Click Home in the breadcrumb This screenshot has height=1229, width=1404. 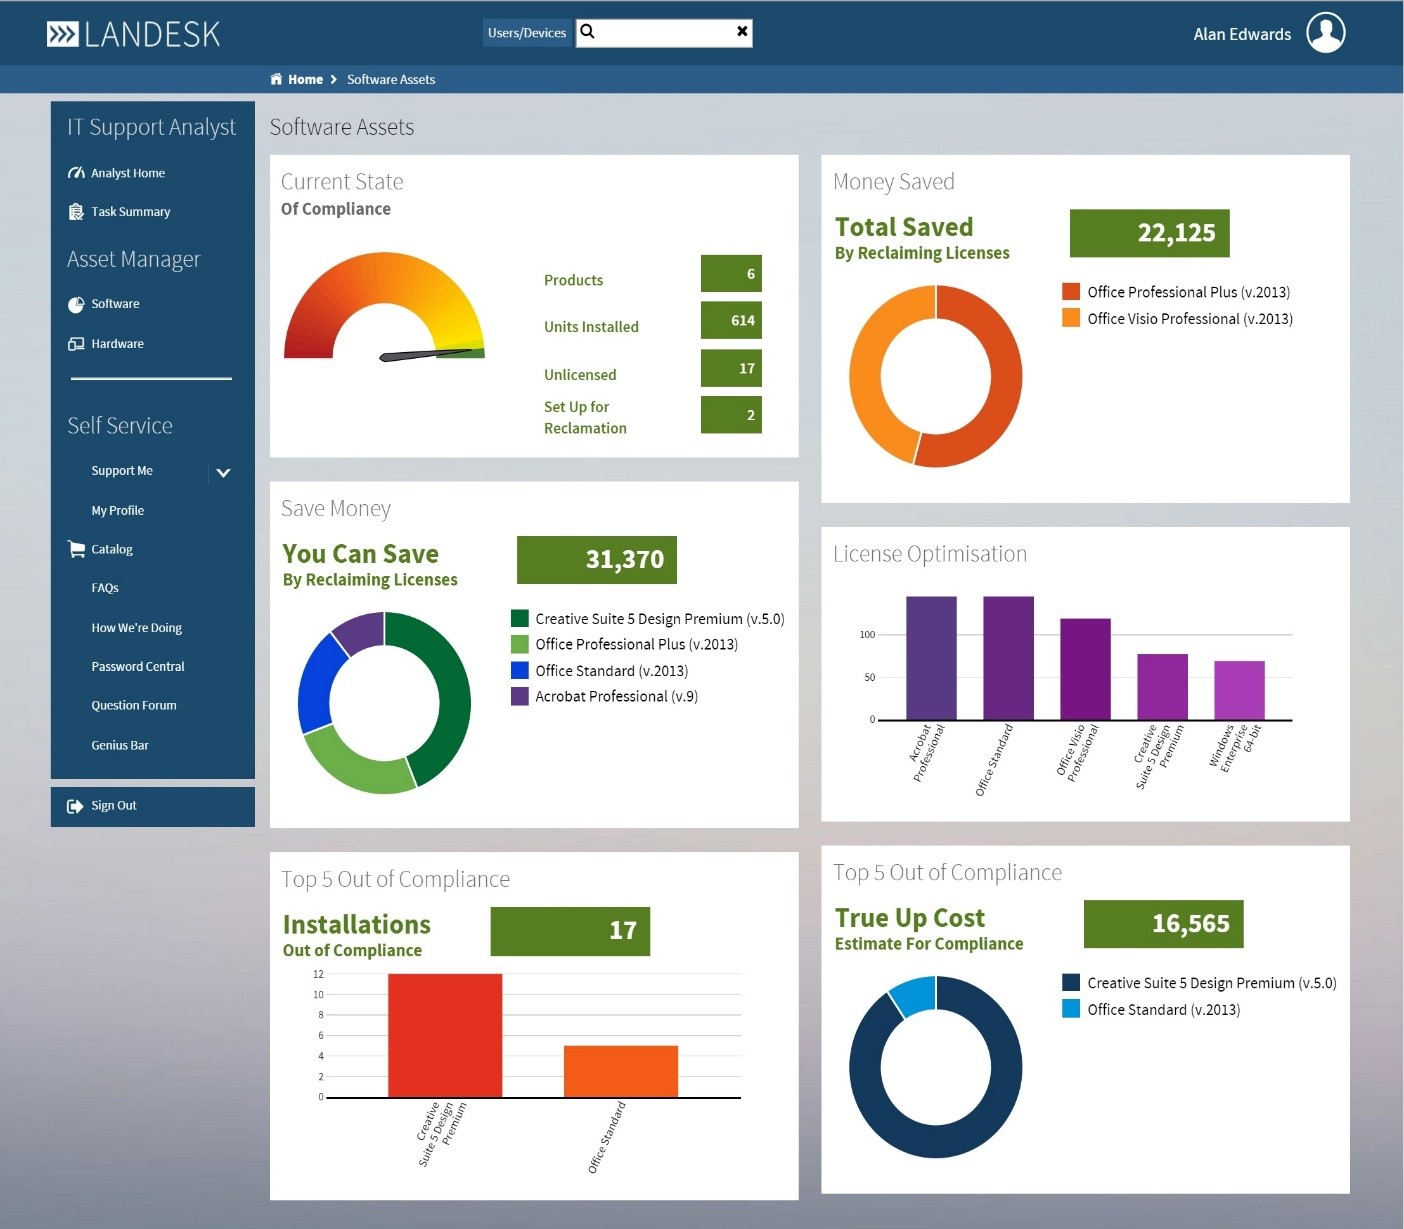305,79
